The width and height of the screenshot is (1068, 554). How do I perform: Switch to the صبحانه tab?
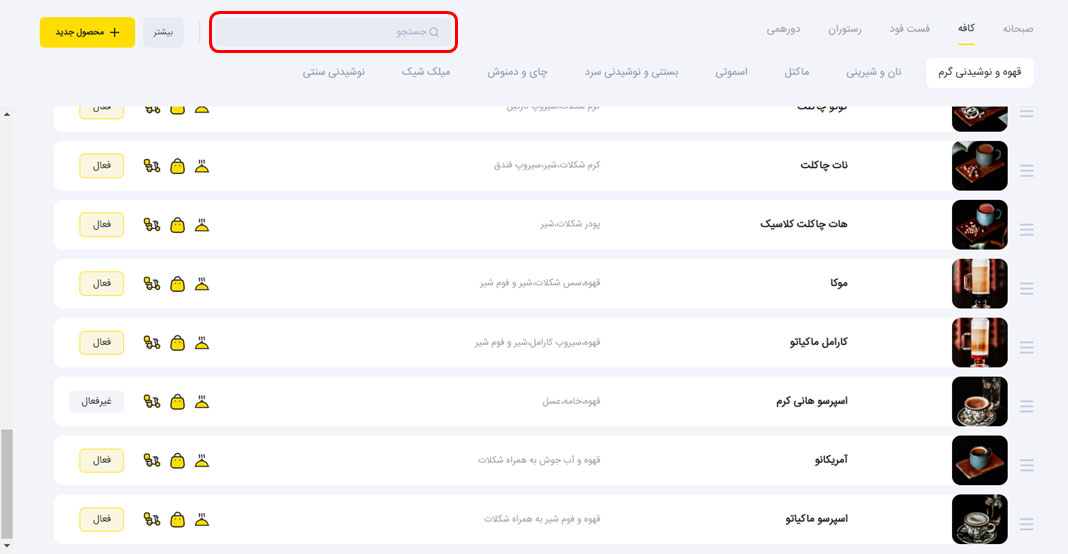tap(1018, 29)
